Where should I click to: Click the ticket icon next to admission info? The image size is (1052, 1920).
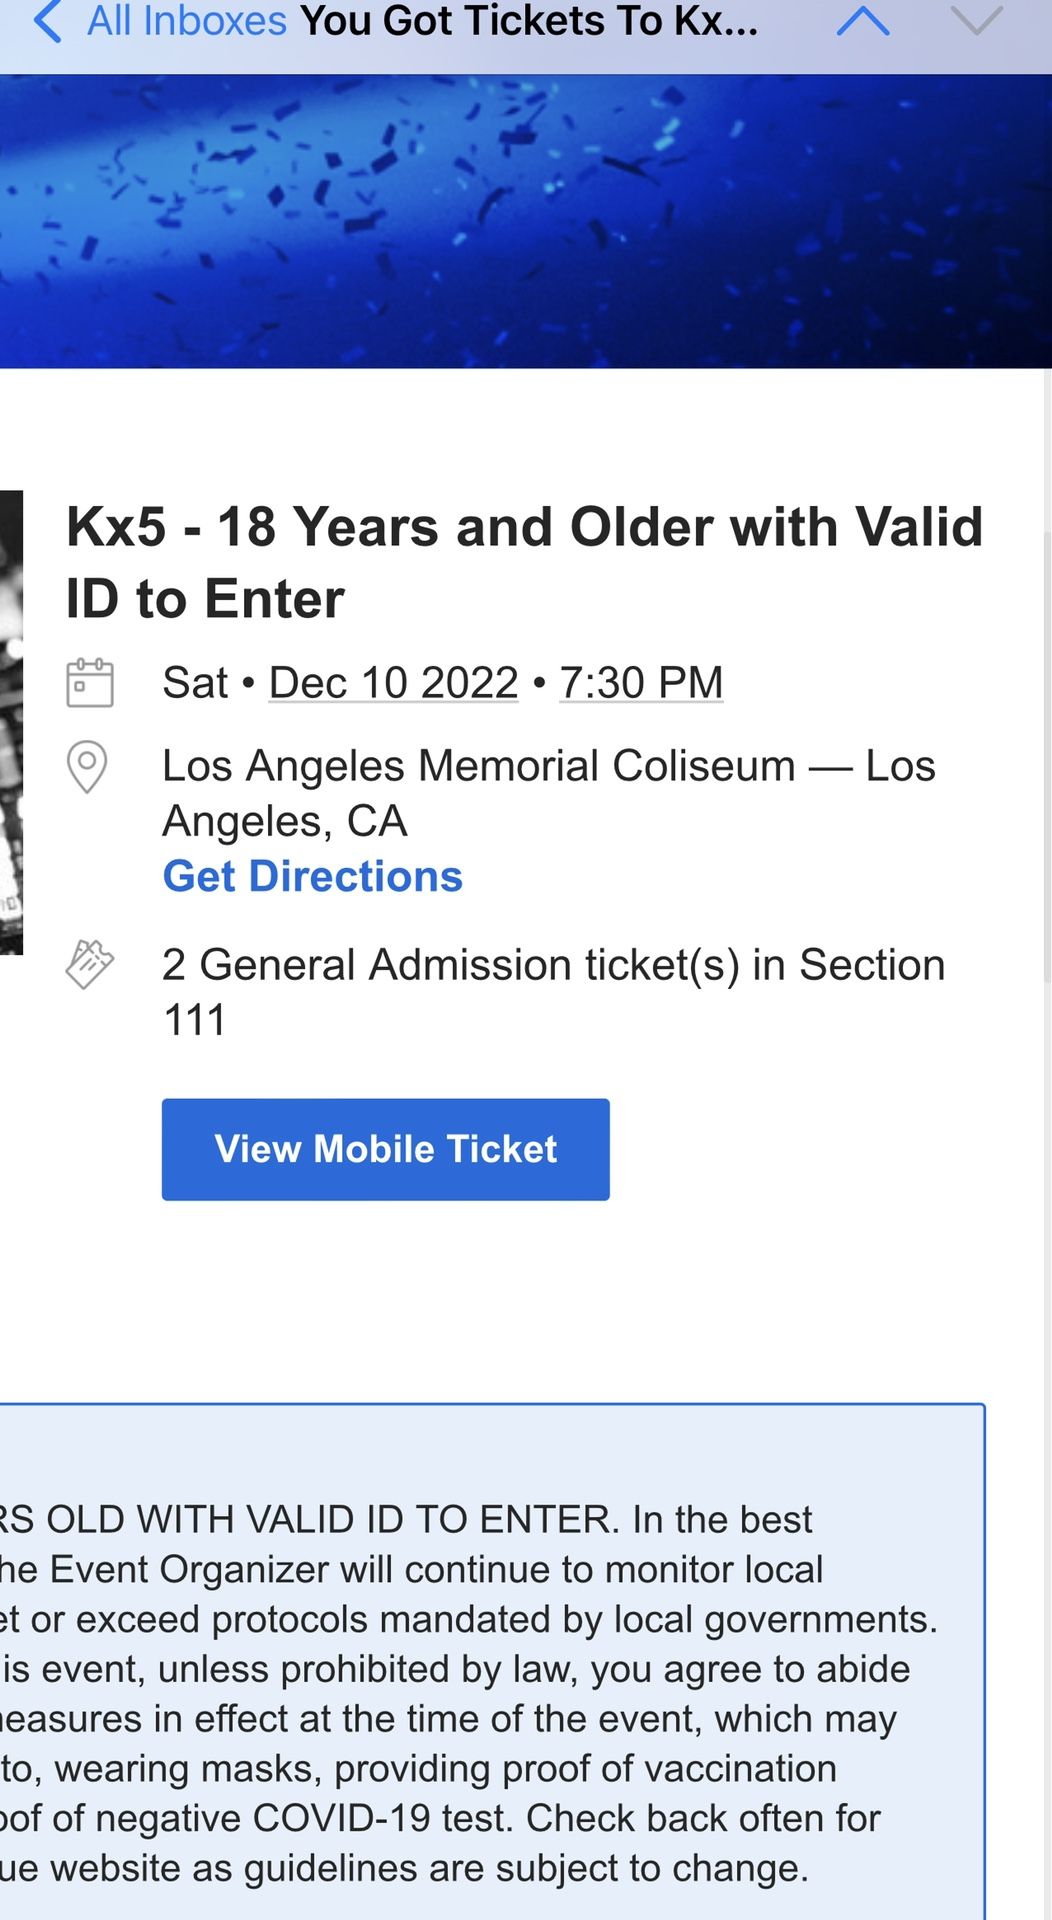(x=90, y=965)
